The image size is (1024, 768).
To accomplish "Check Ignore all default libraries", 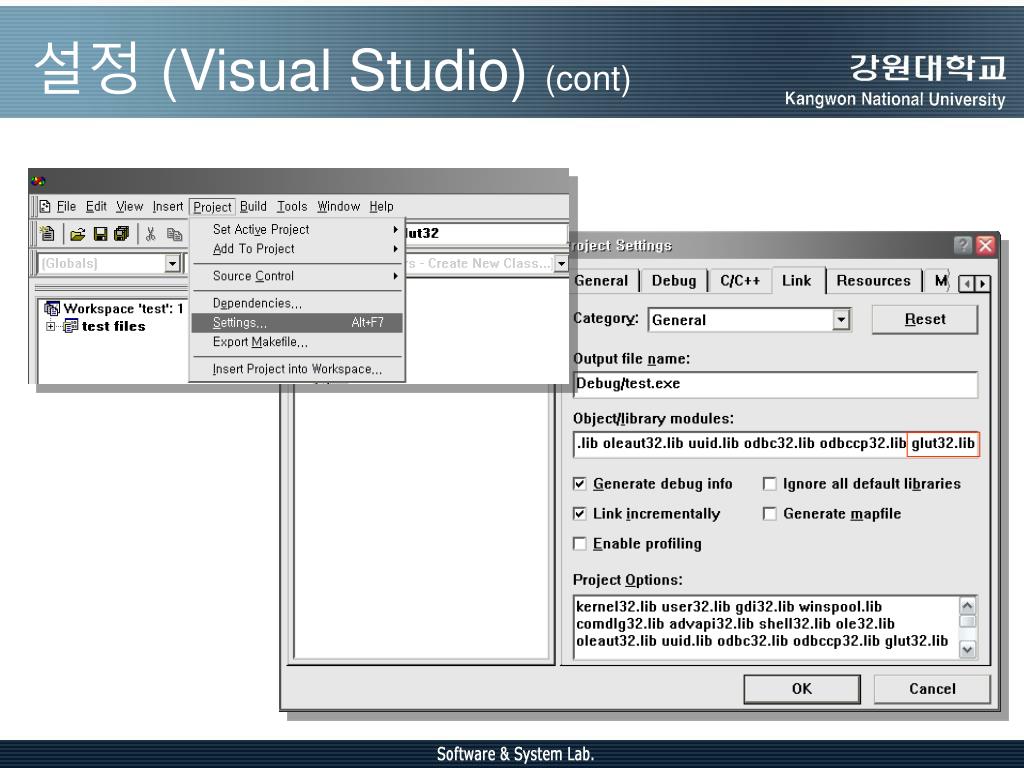I will 770,484.
